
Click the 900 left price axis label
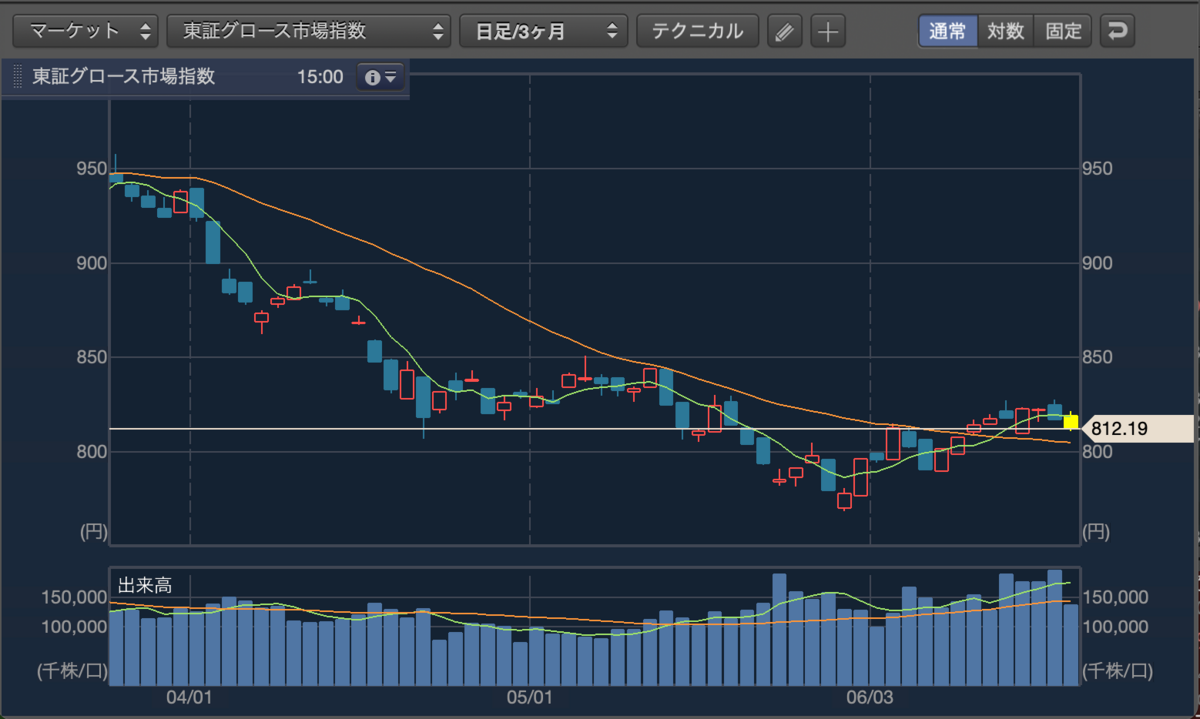coord(92,263)
